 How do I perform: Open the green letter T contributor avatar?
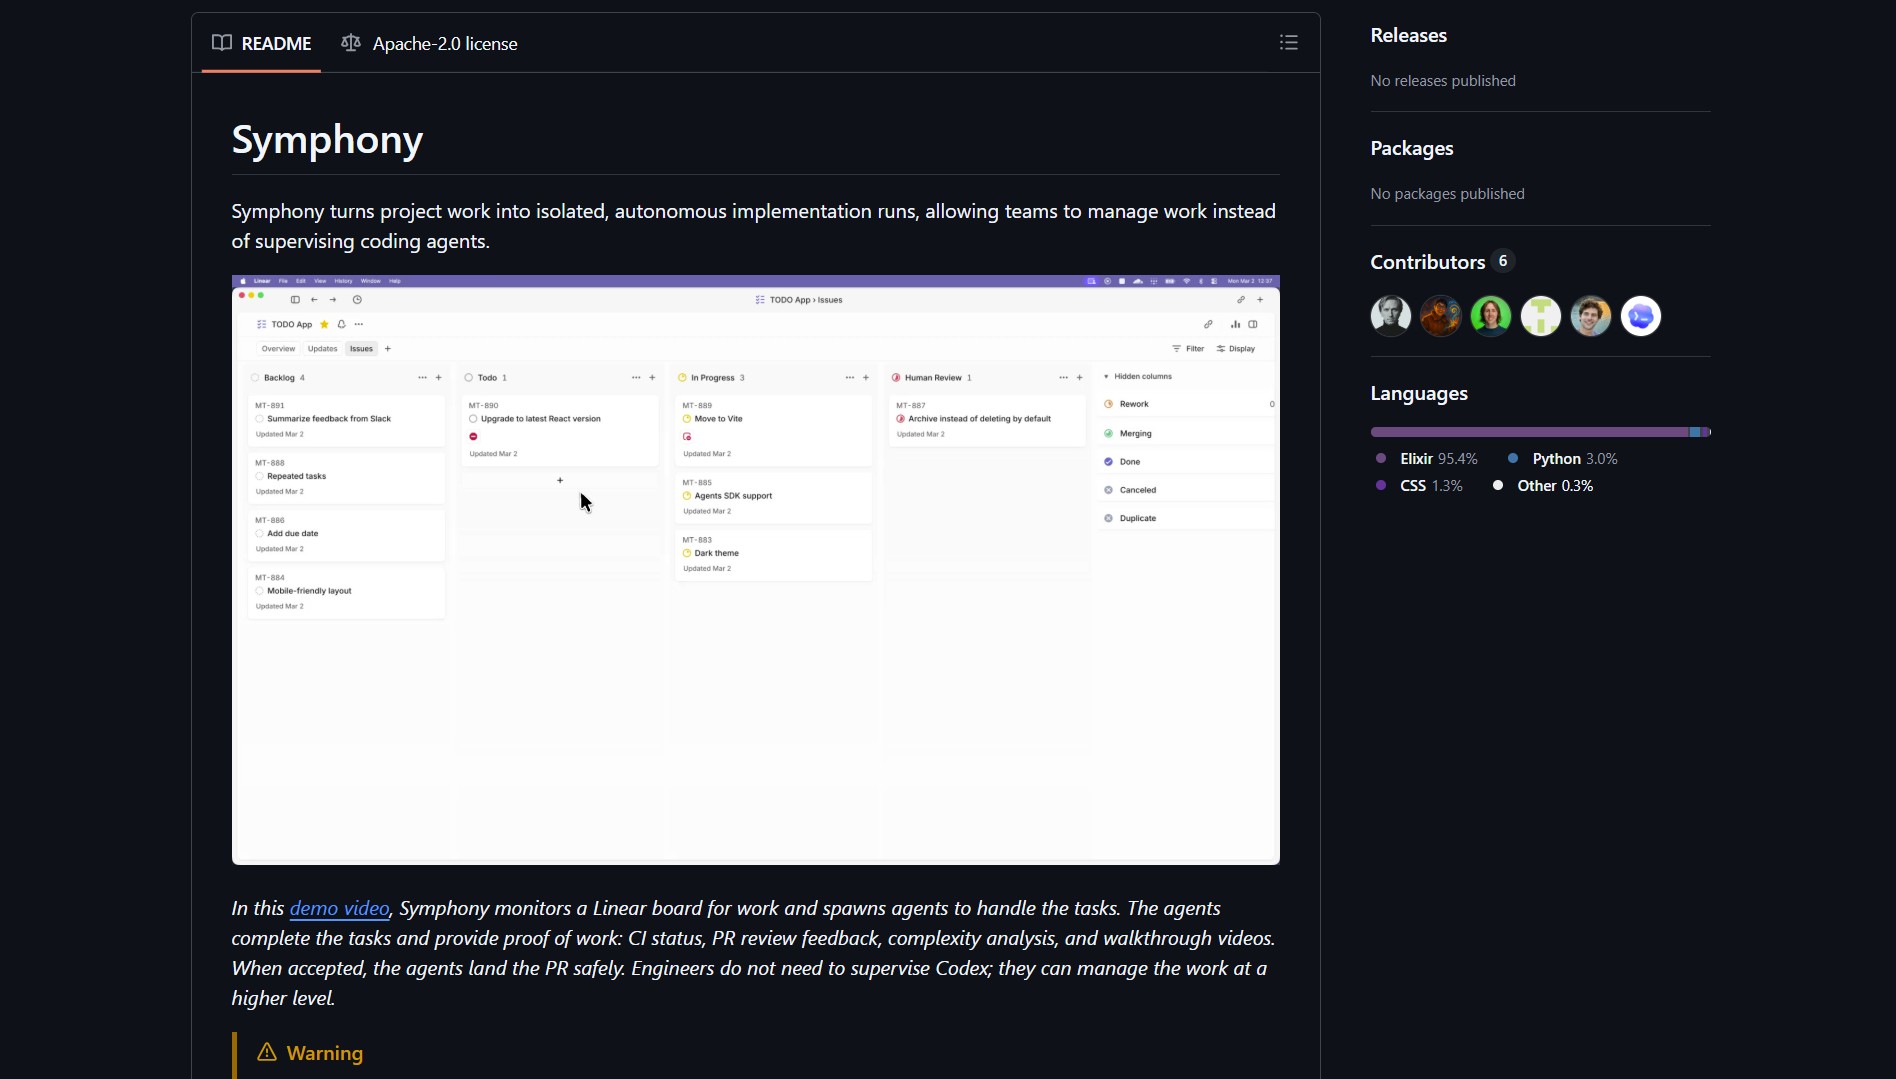[x=1540, y=316]
